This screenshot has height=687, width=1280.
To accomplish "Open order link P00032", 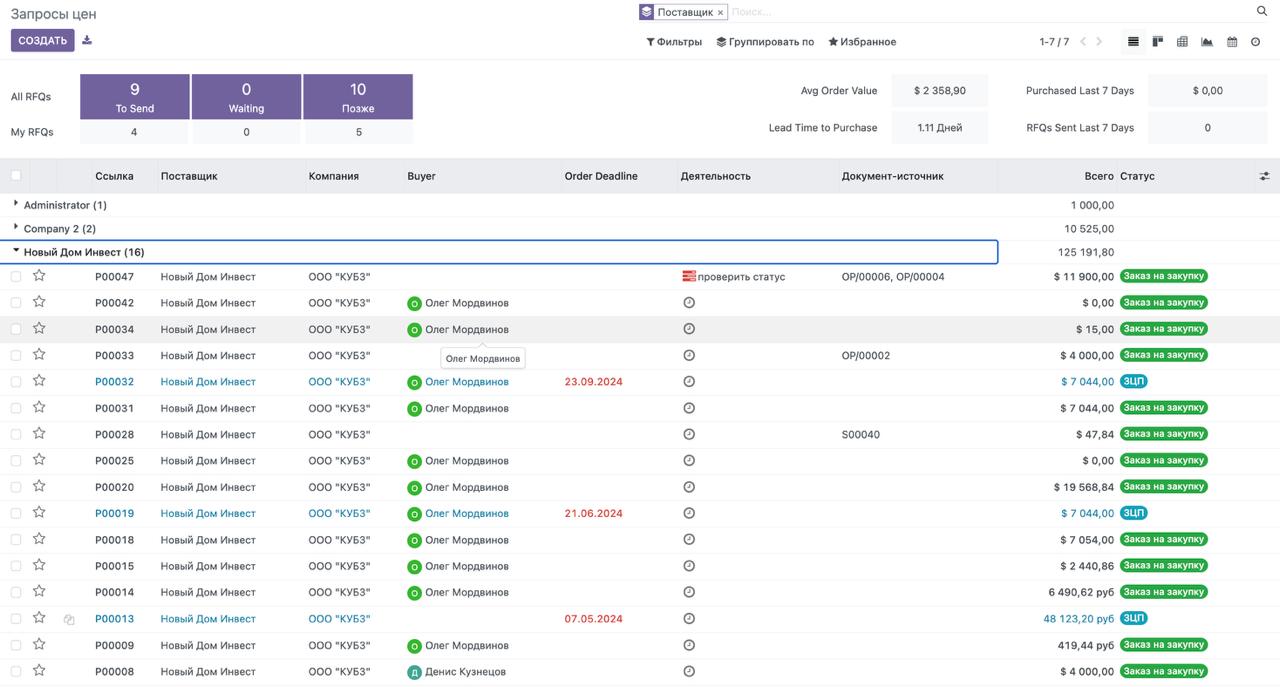I will tap(114, 382).
